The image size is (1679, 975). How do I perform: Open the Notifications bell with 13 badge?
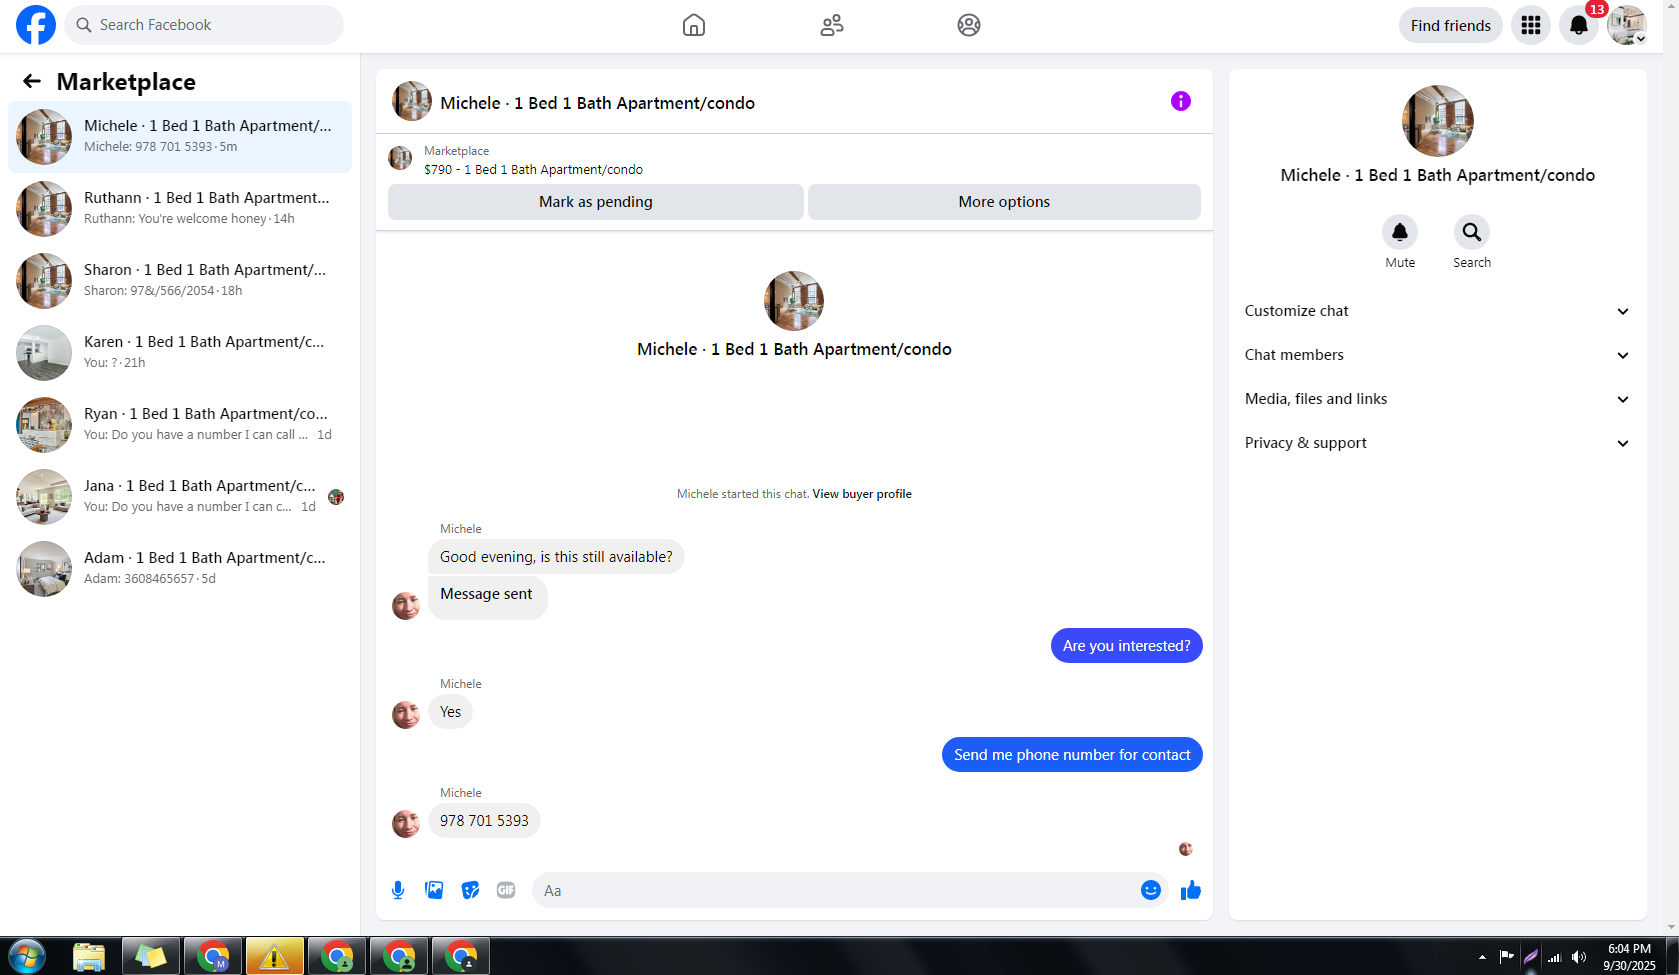coord(1579,25)
